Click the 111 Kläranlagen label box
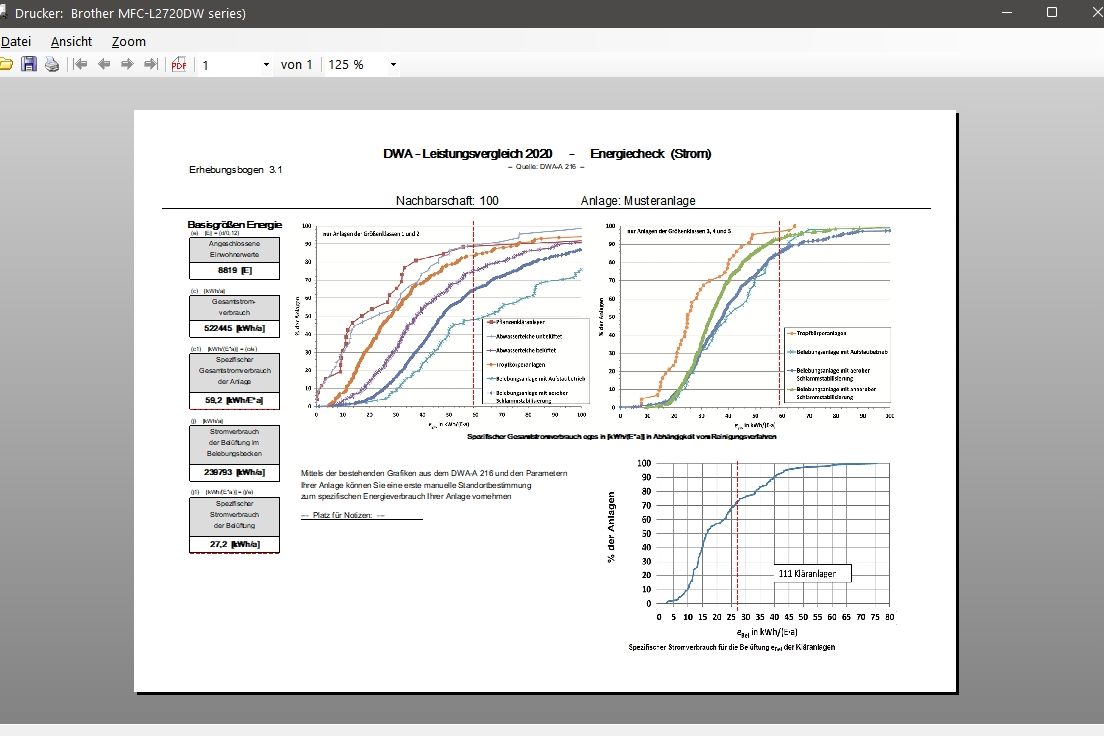 coord(812,573)
